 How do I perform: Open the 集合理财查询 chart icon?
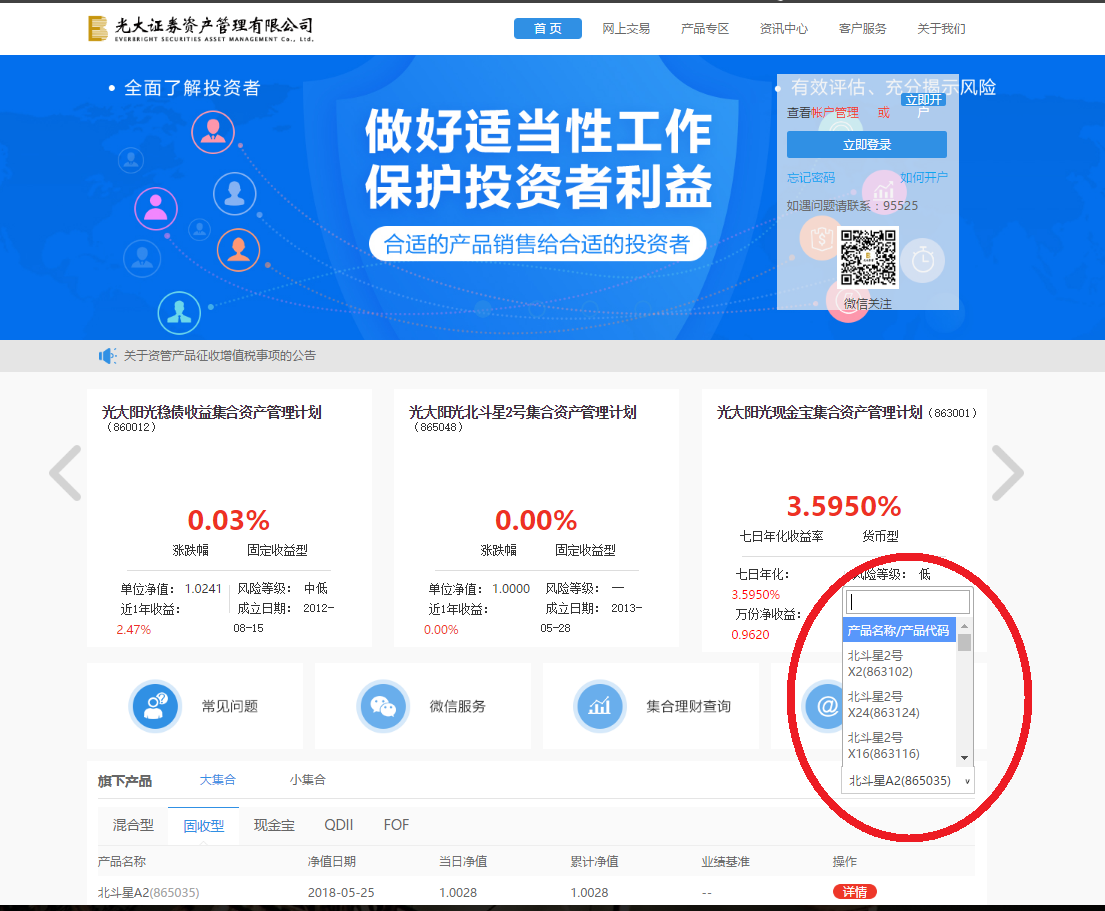(600, 706)
